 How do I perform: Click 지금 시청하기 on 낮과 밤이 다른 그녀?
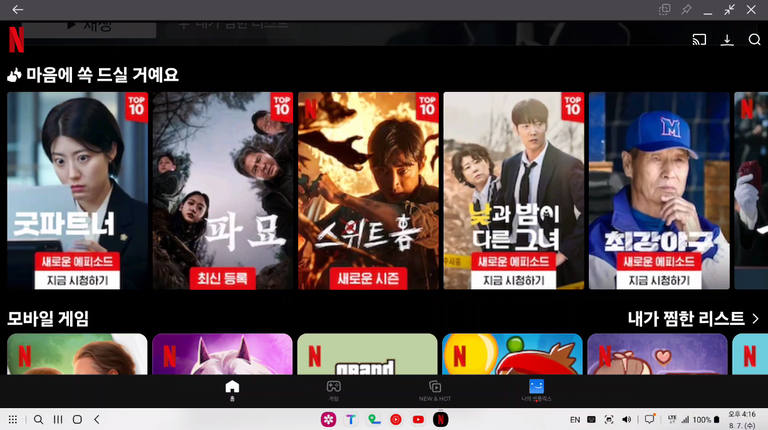(x=513, y=280)
